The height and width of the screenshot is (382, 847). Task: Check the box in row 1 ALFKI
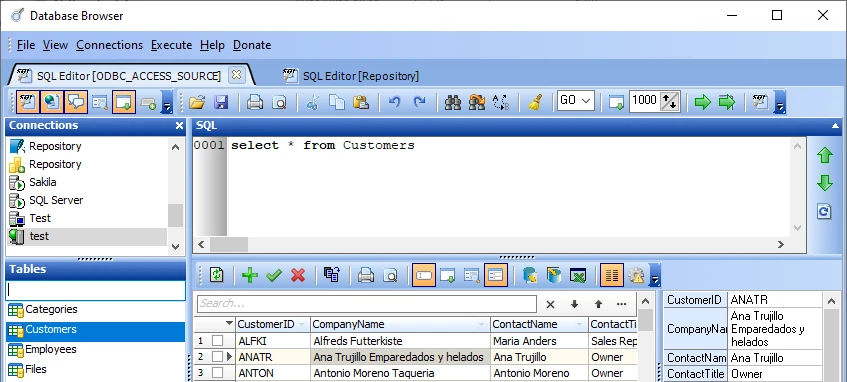click(217, 341)
